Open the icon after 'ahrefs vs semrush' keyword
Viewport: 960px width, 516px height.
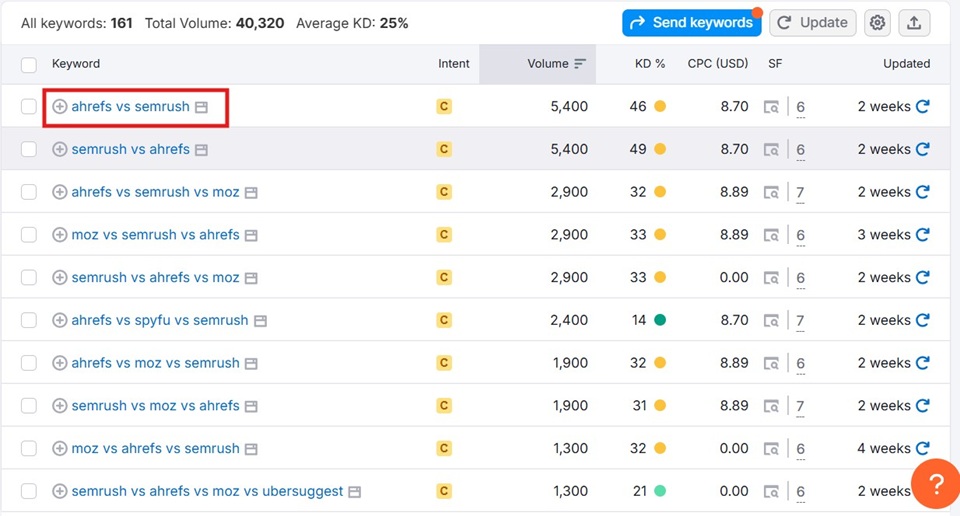tap(201, 108)
